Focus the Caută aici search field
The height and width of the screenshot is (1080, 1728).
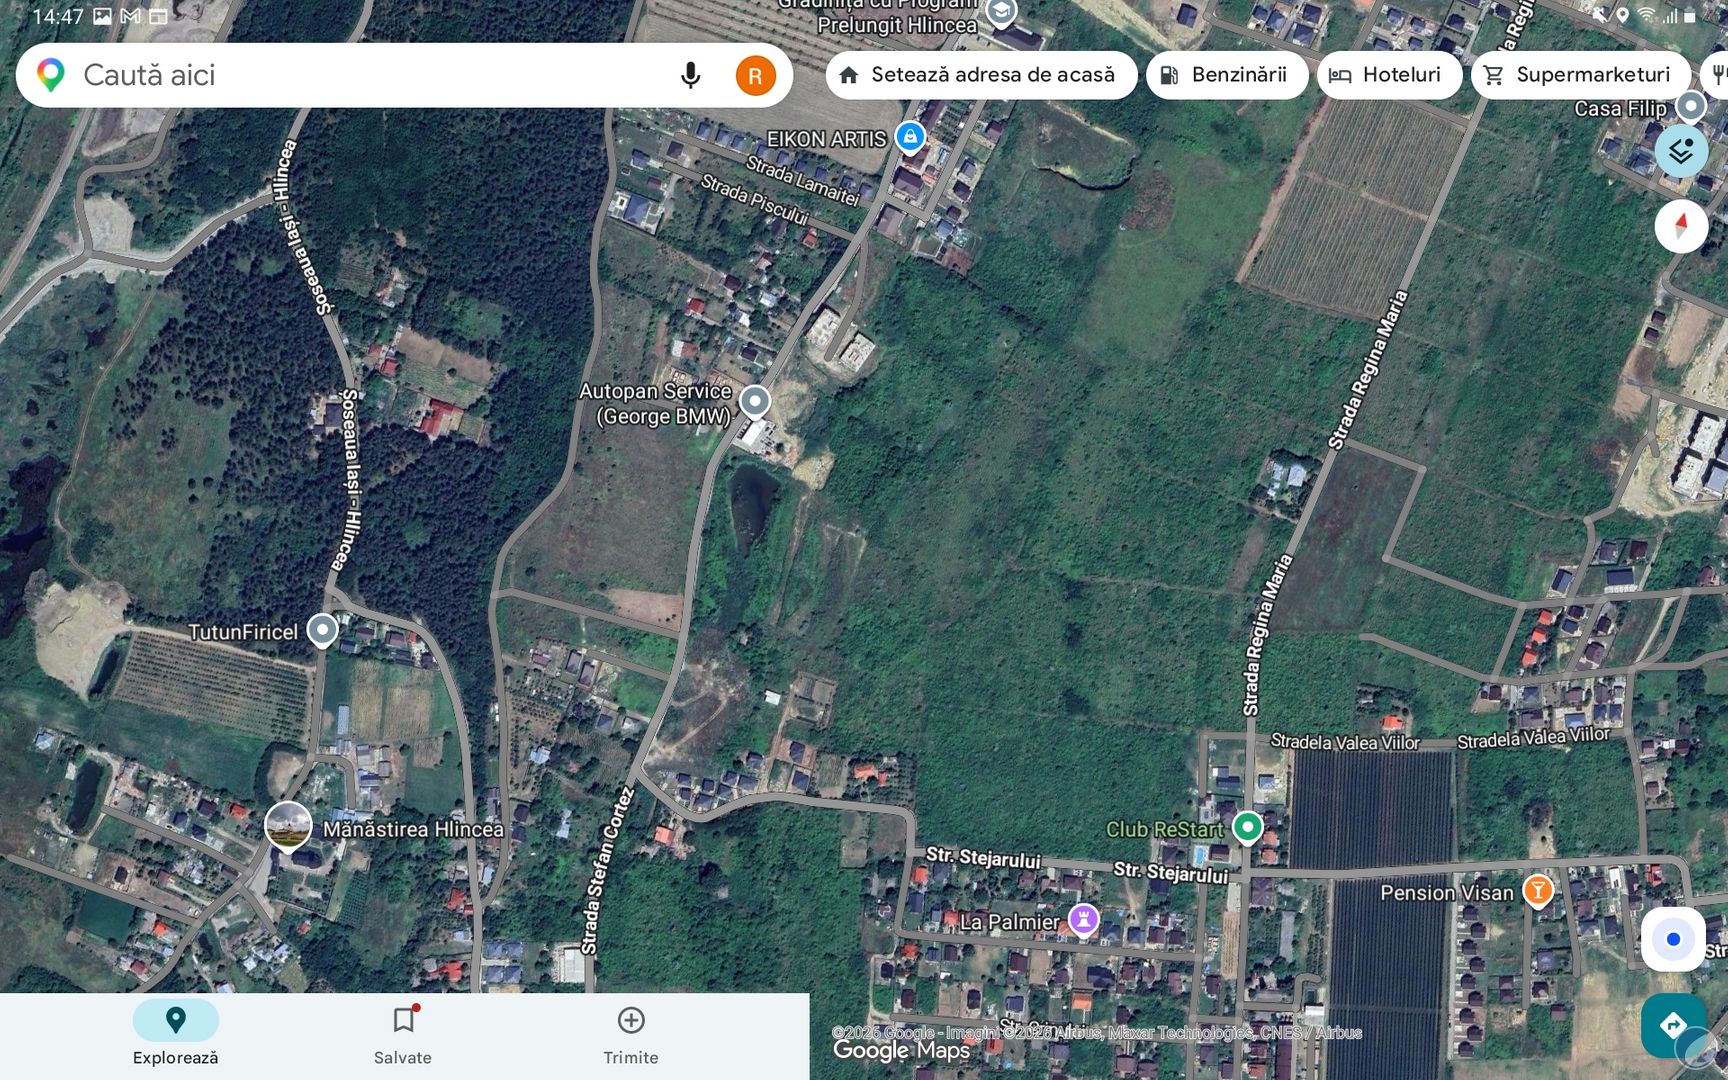click(x=404, y=75)
